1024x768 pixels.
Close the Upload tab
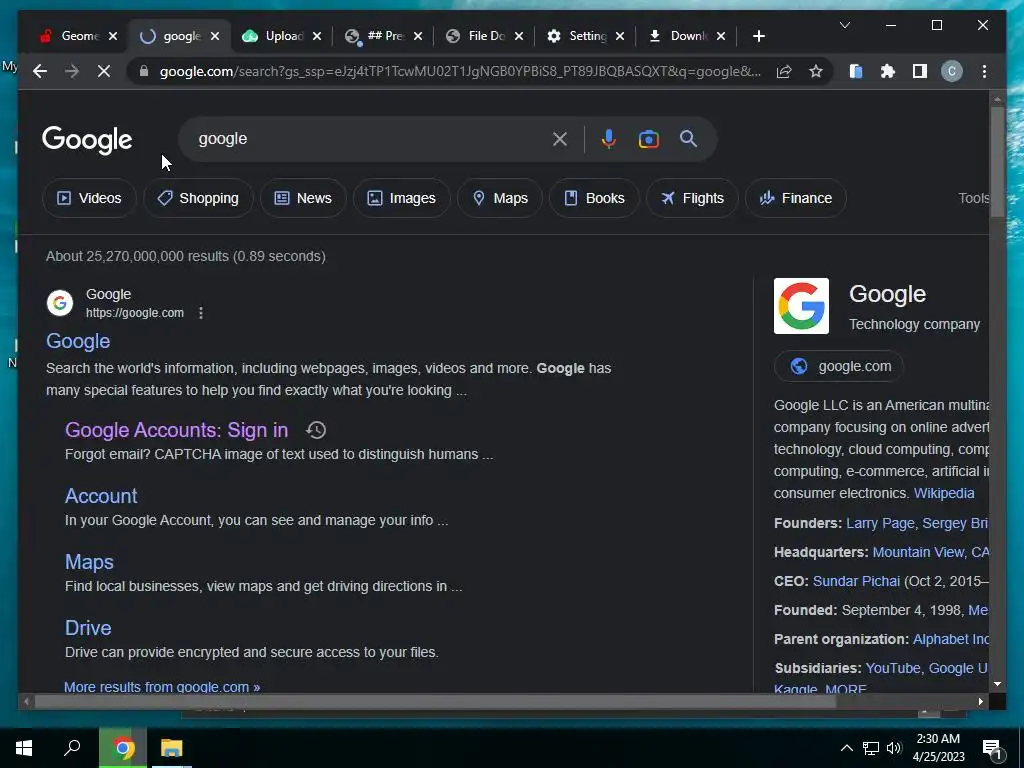(317, 36)
